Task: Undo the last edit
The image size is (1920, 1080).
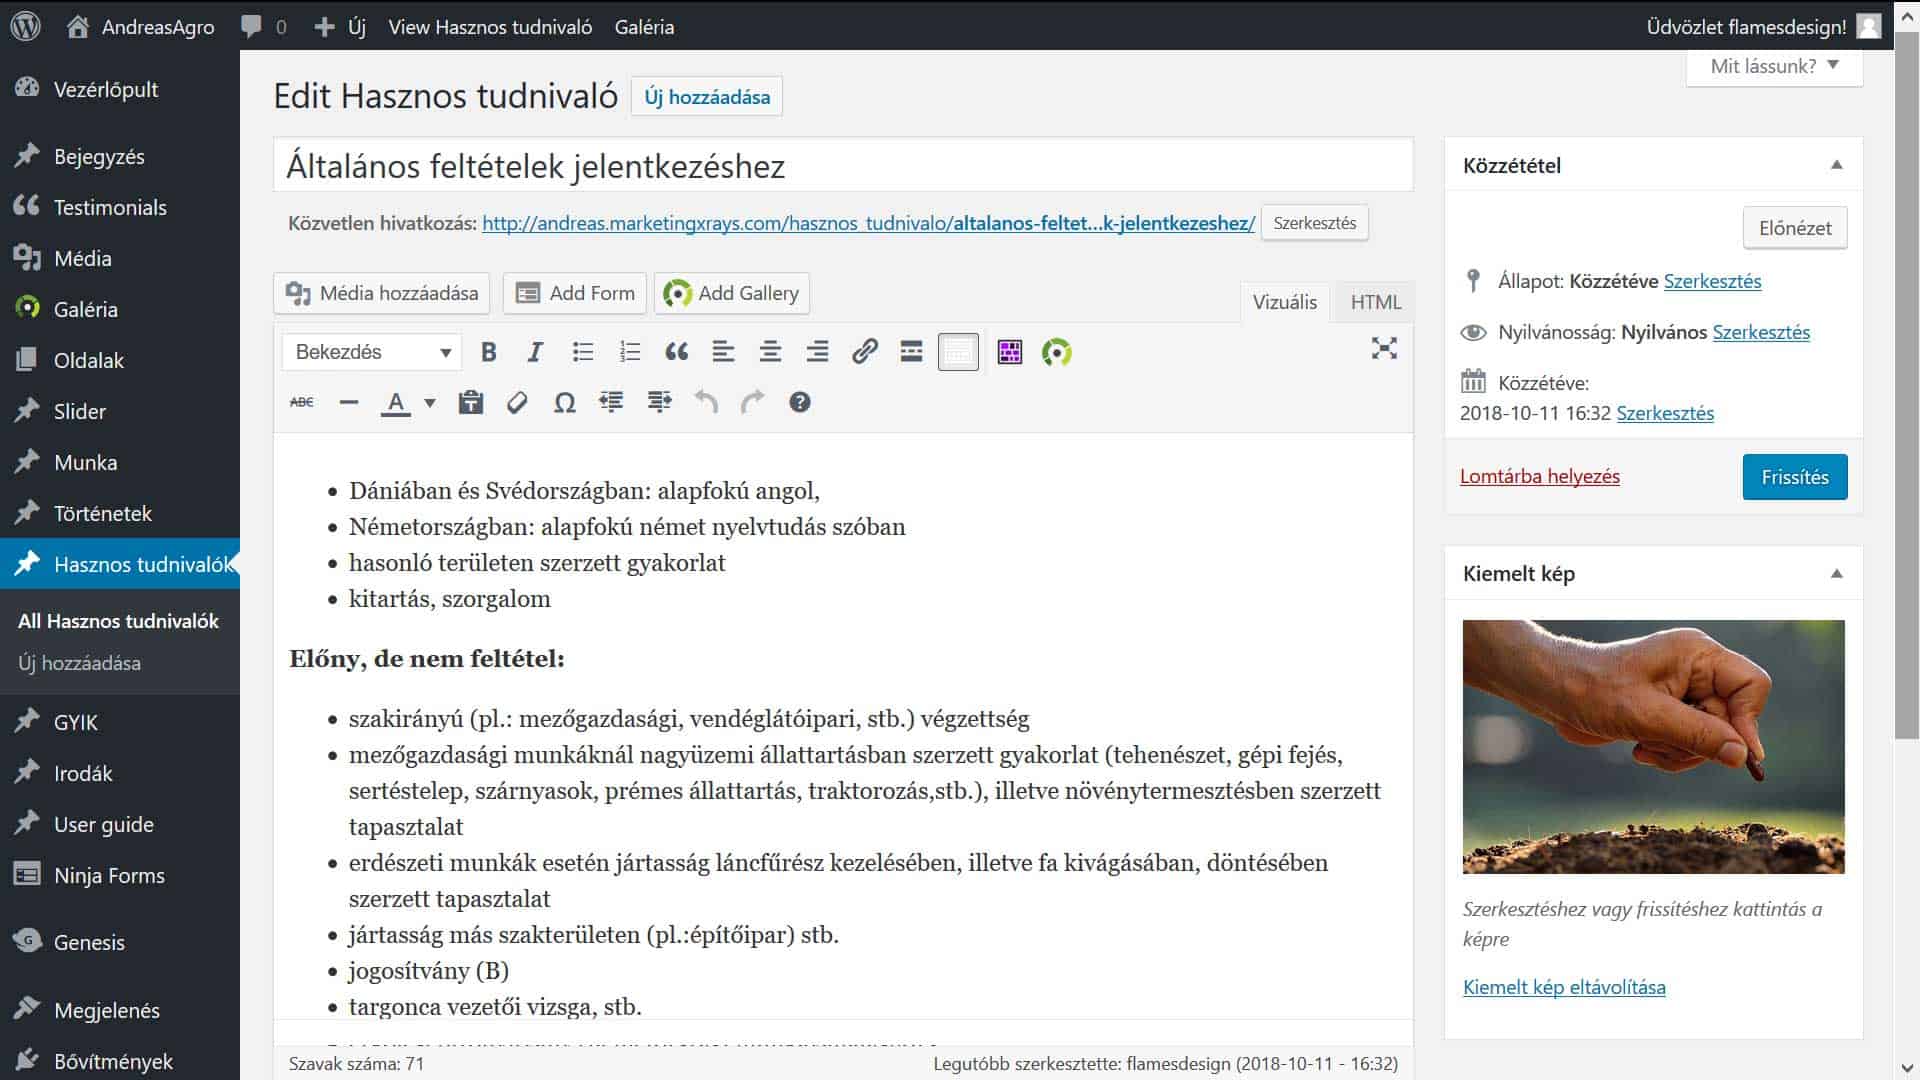Action: [706, 402]
